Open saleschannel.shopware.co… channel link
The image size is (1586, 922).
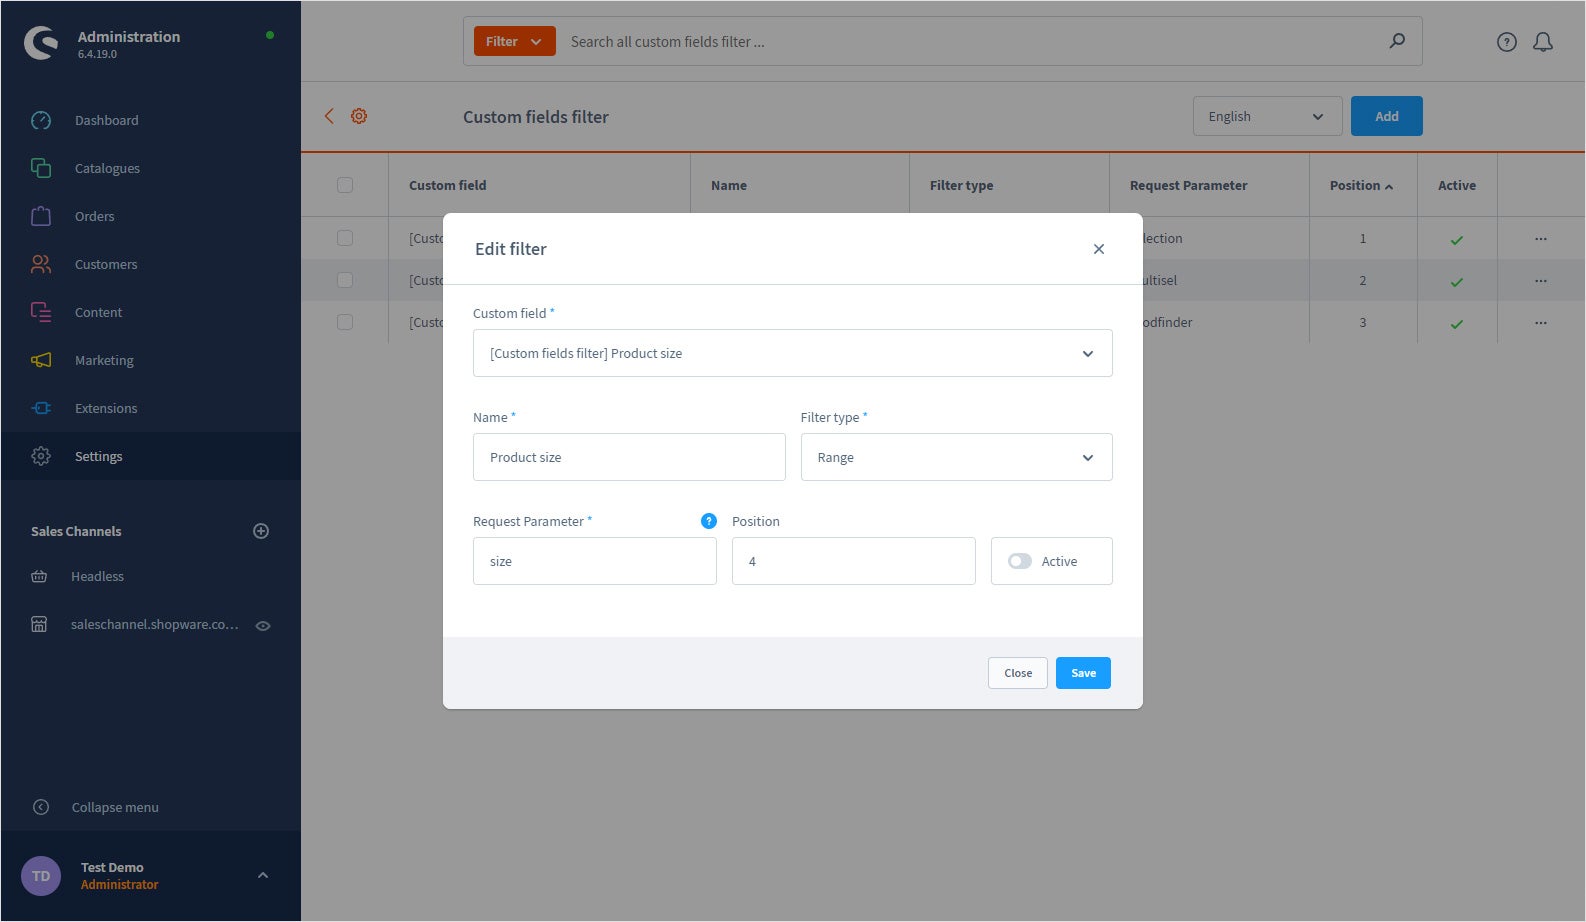(x=155, y=624)
